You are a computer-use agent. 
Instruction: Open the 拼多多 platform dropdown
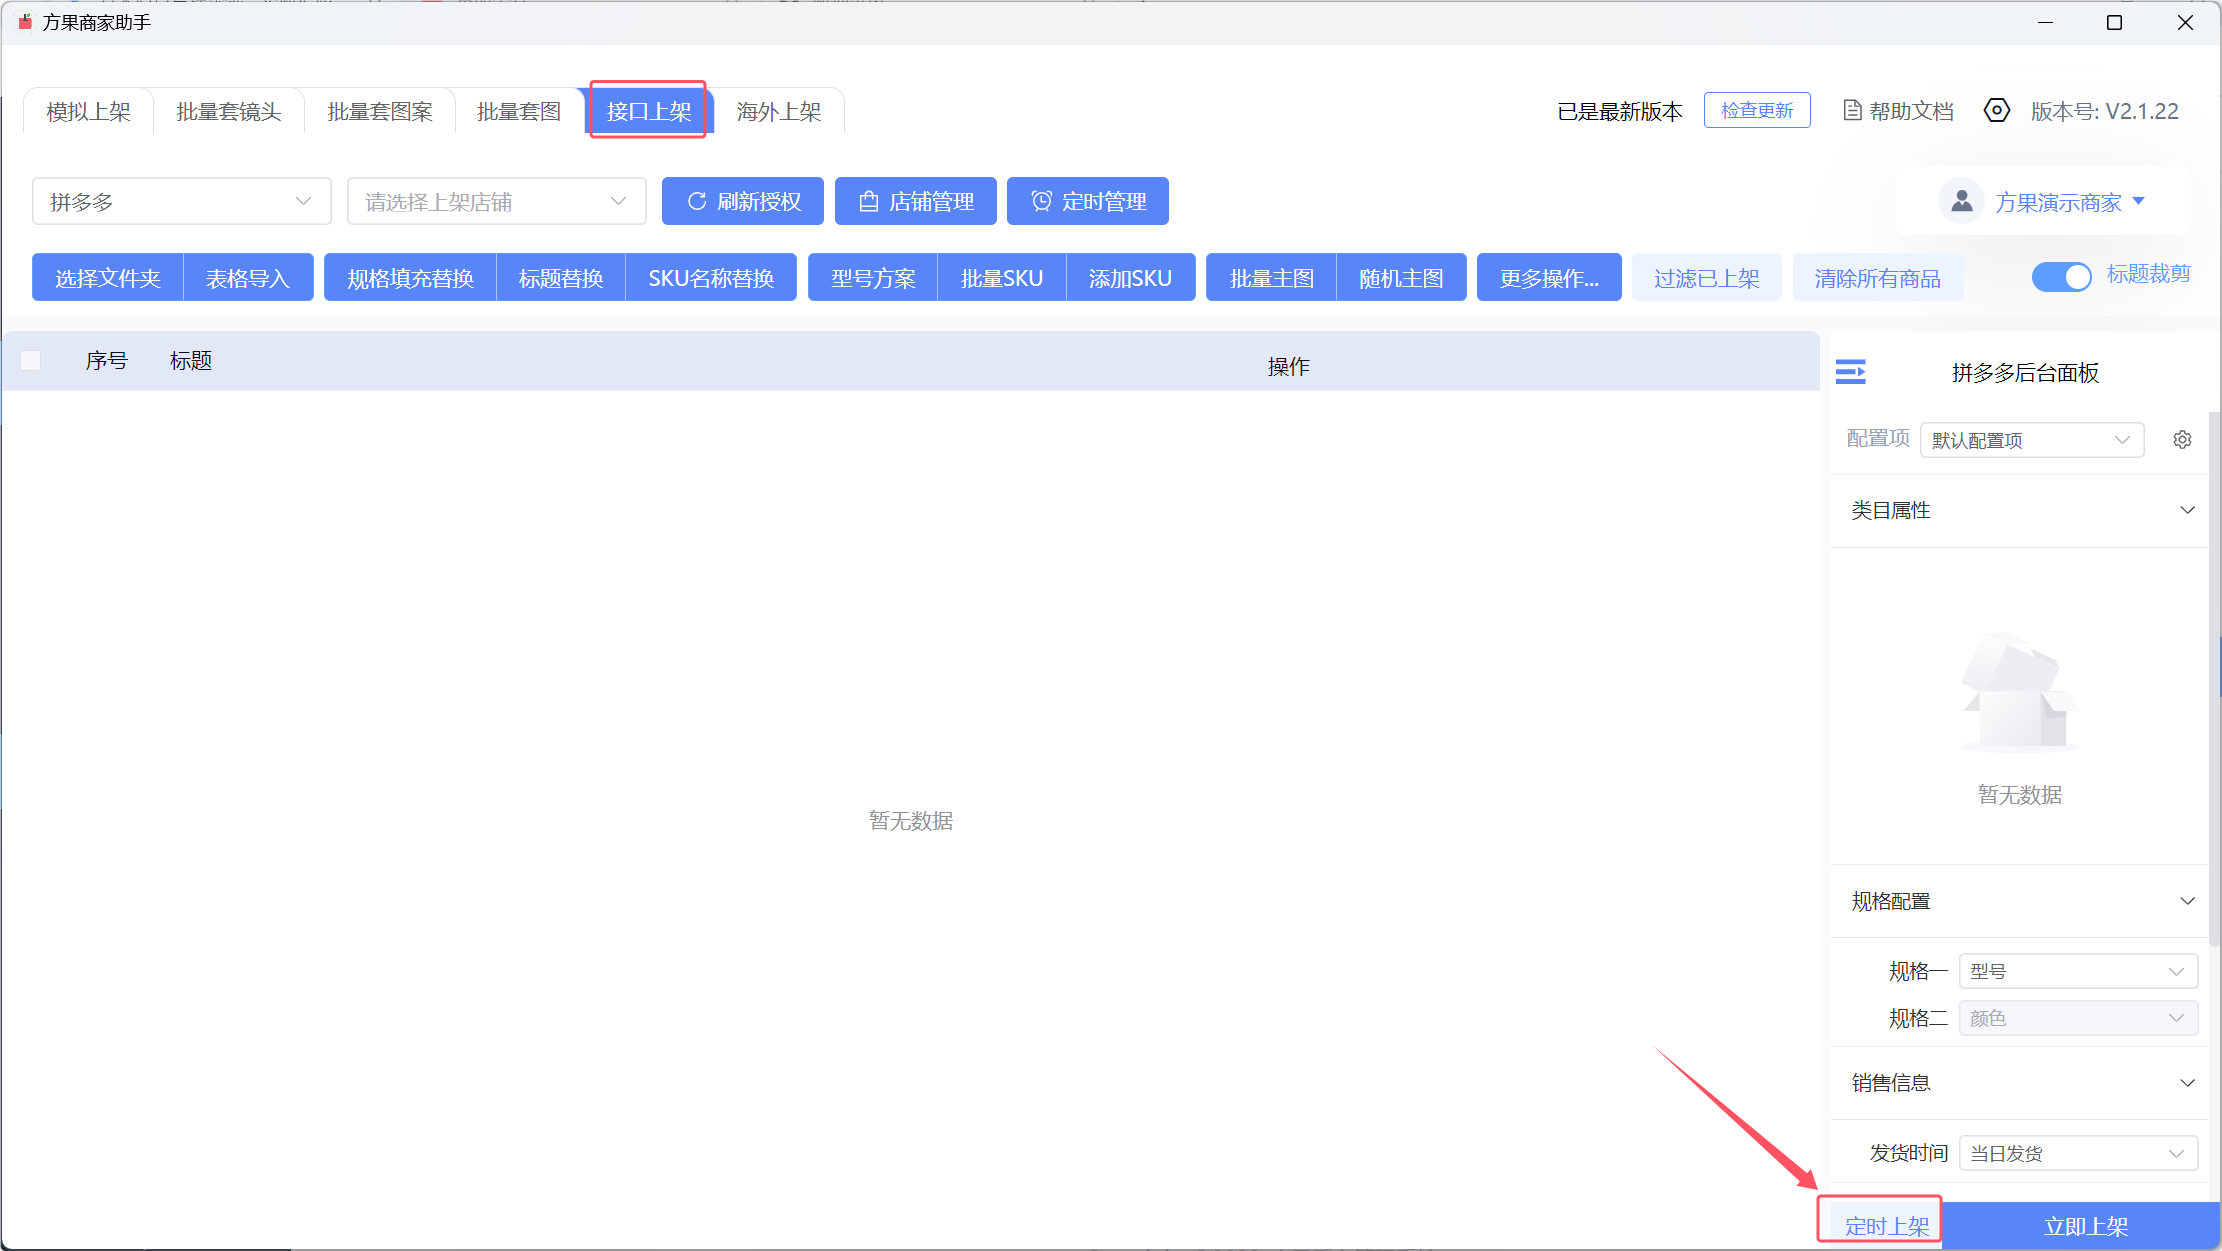point(181,202)
